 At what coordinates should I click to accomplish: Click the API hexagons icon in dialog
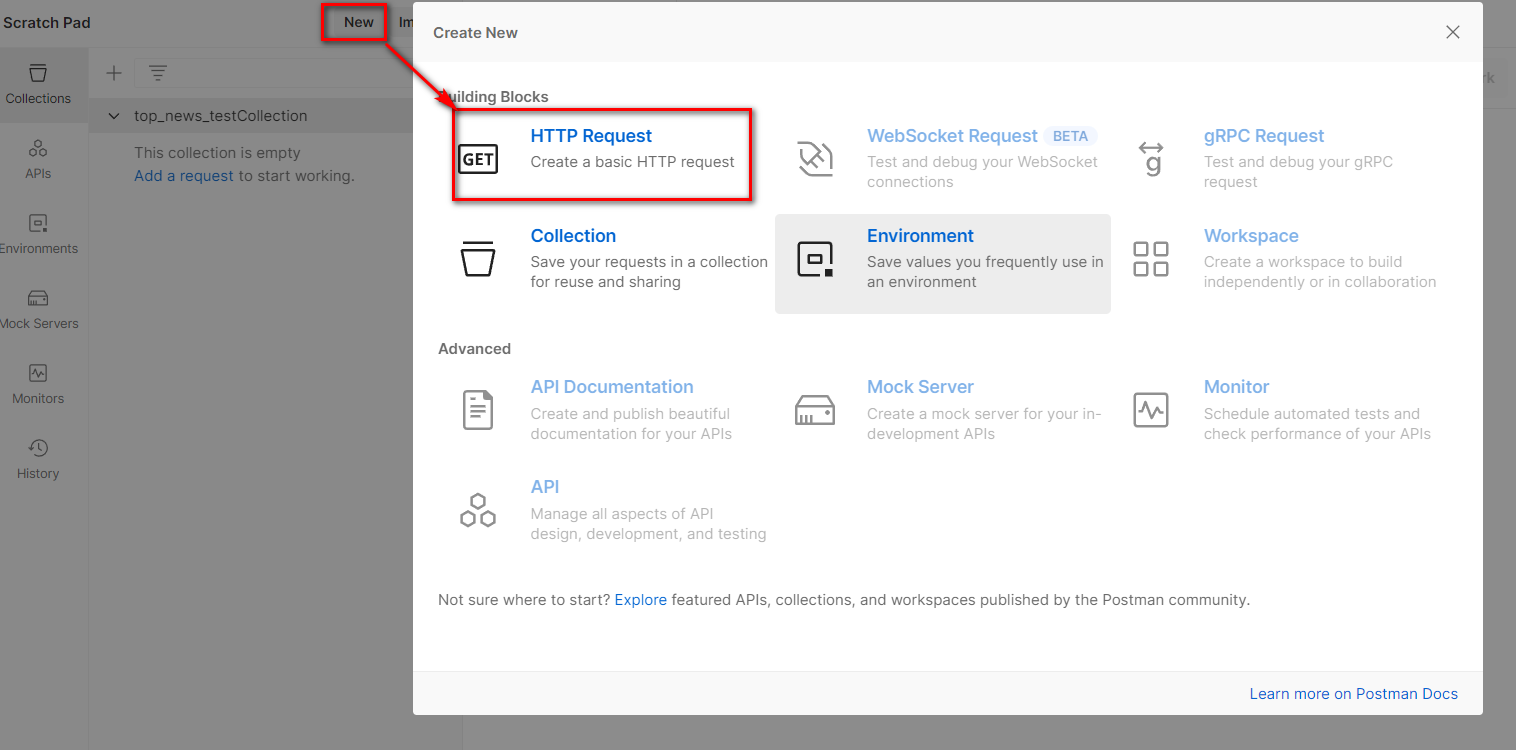tap(478, 510)
